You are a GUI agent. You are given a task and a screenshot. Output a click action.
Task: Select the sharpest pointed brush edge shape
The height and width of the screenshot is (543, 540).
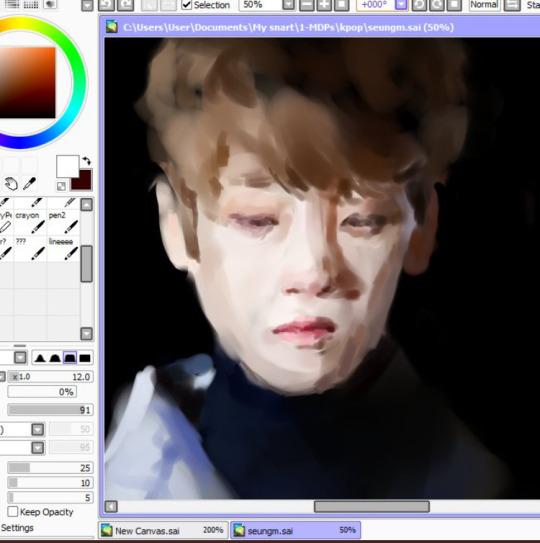click(40, 358)
